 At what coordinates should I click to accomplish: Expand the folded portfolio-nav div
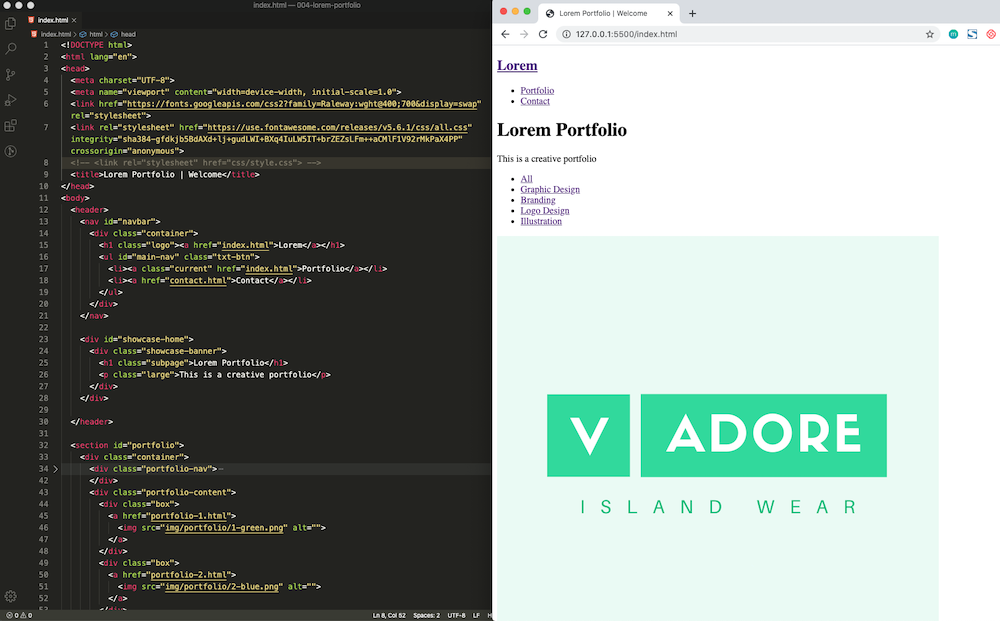55,469
